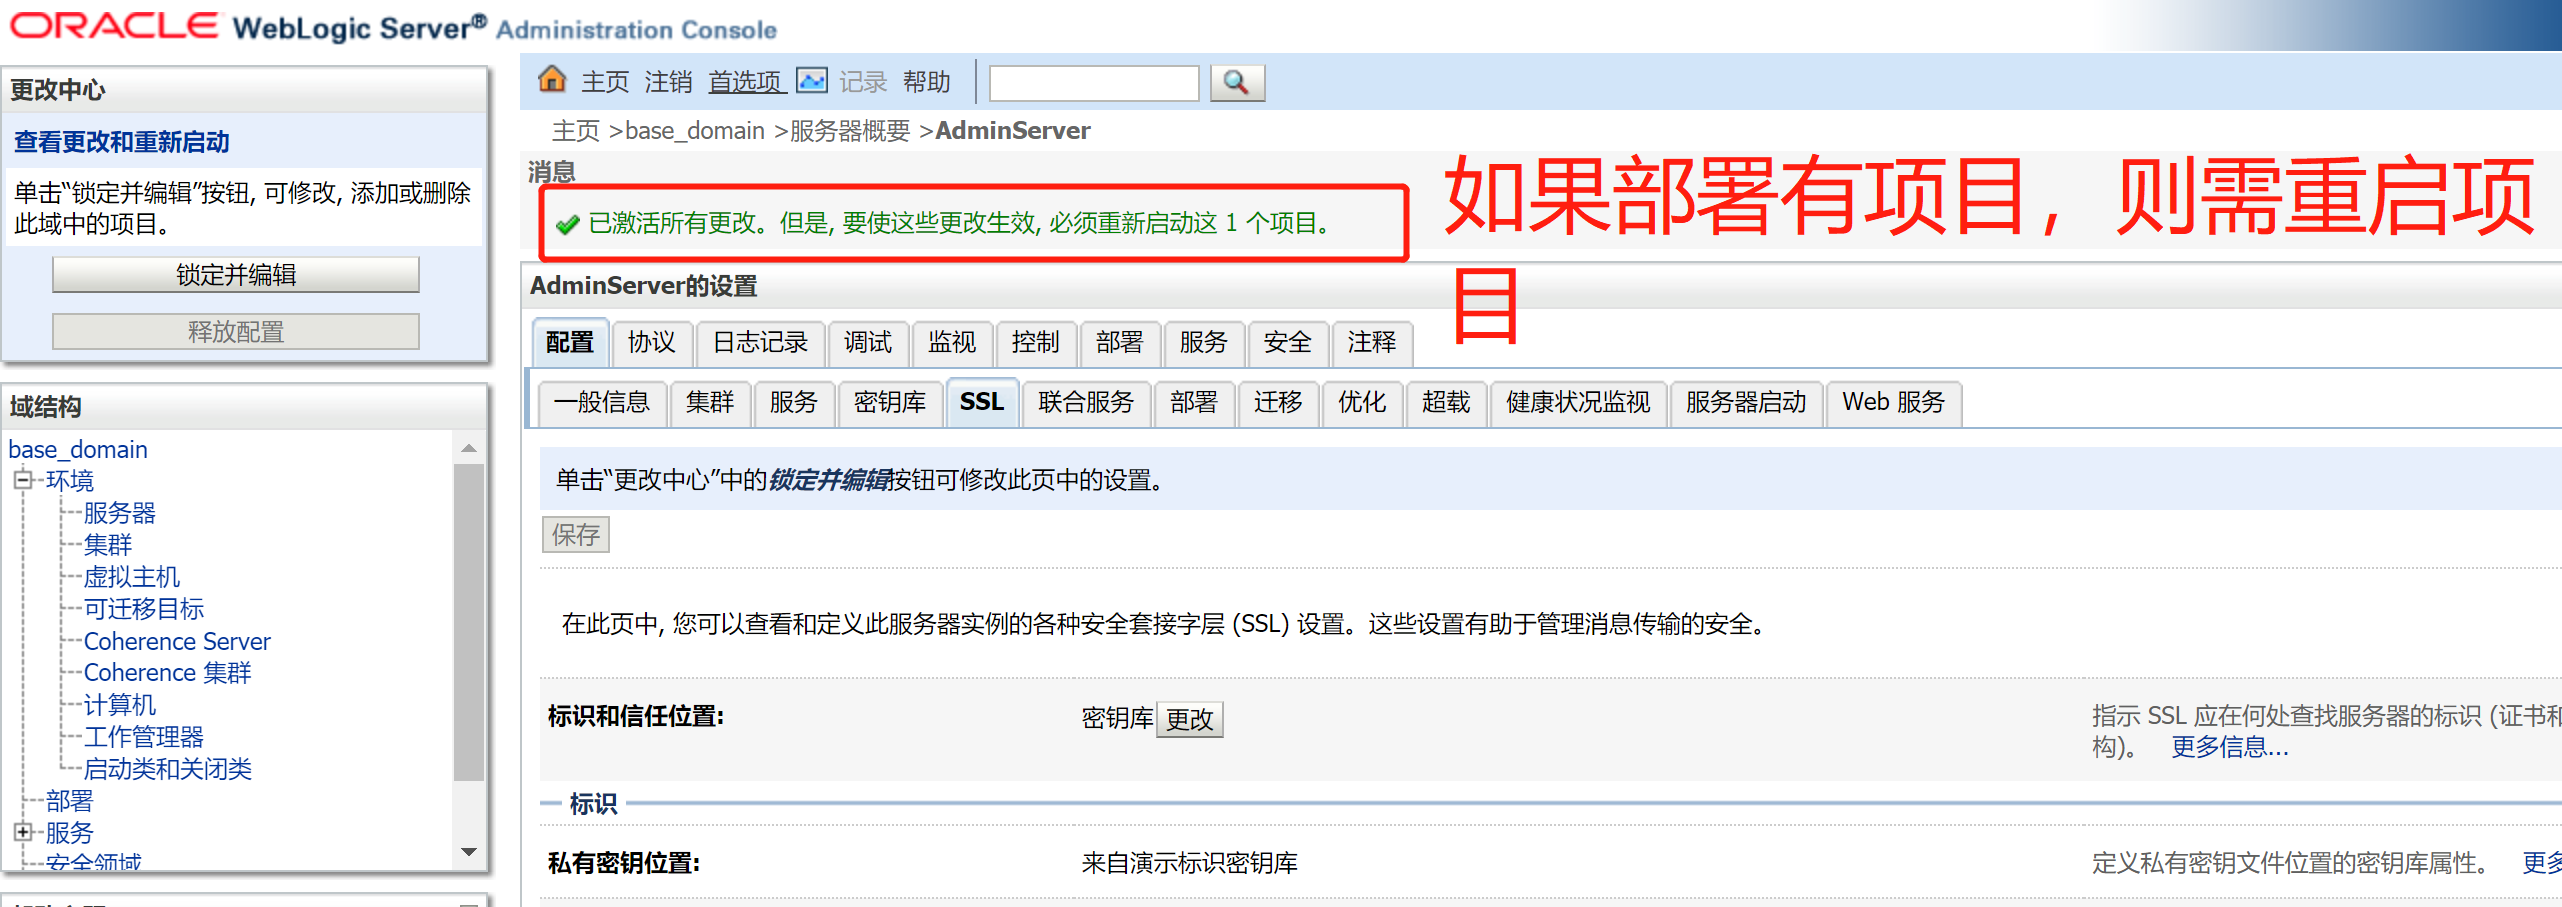Open 集群 in the domain tree
Image resolution: width=2562 pixels, height=907 pixels.
(x=108, y=545)
